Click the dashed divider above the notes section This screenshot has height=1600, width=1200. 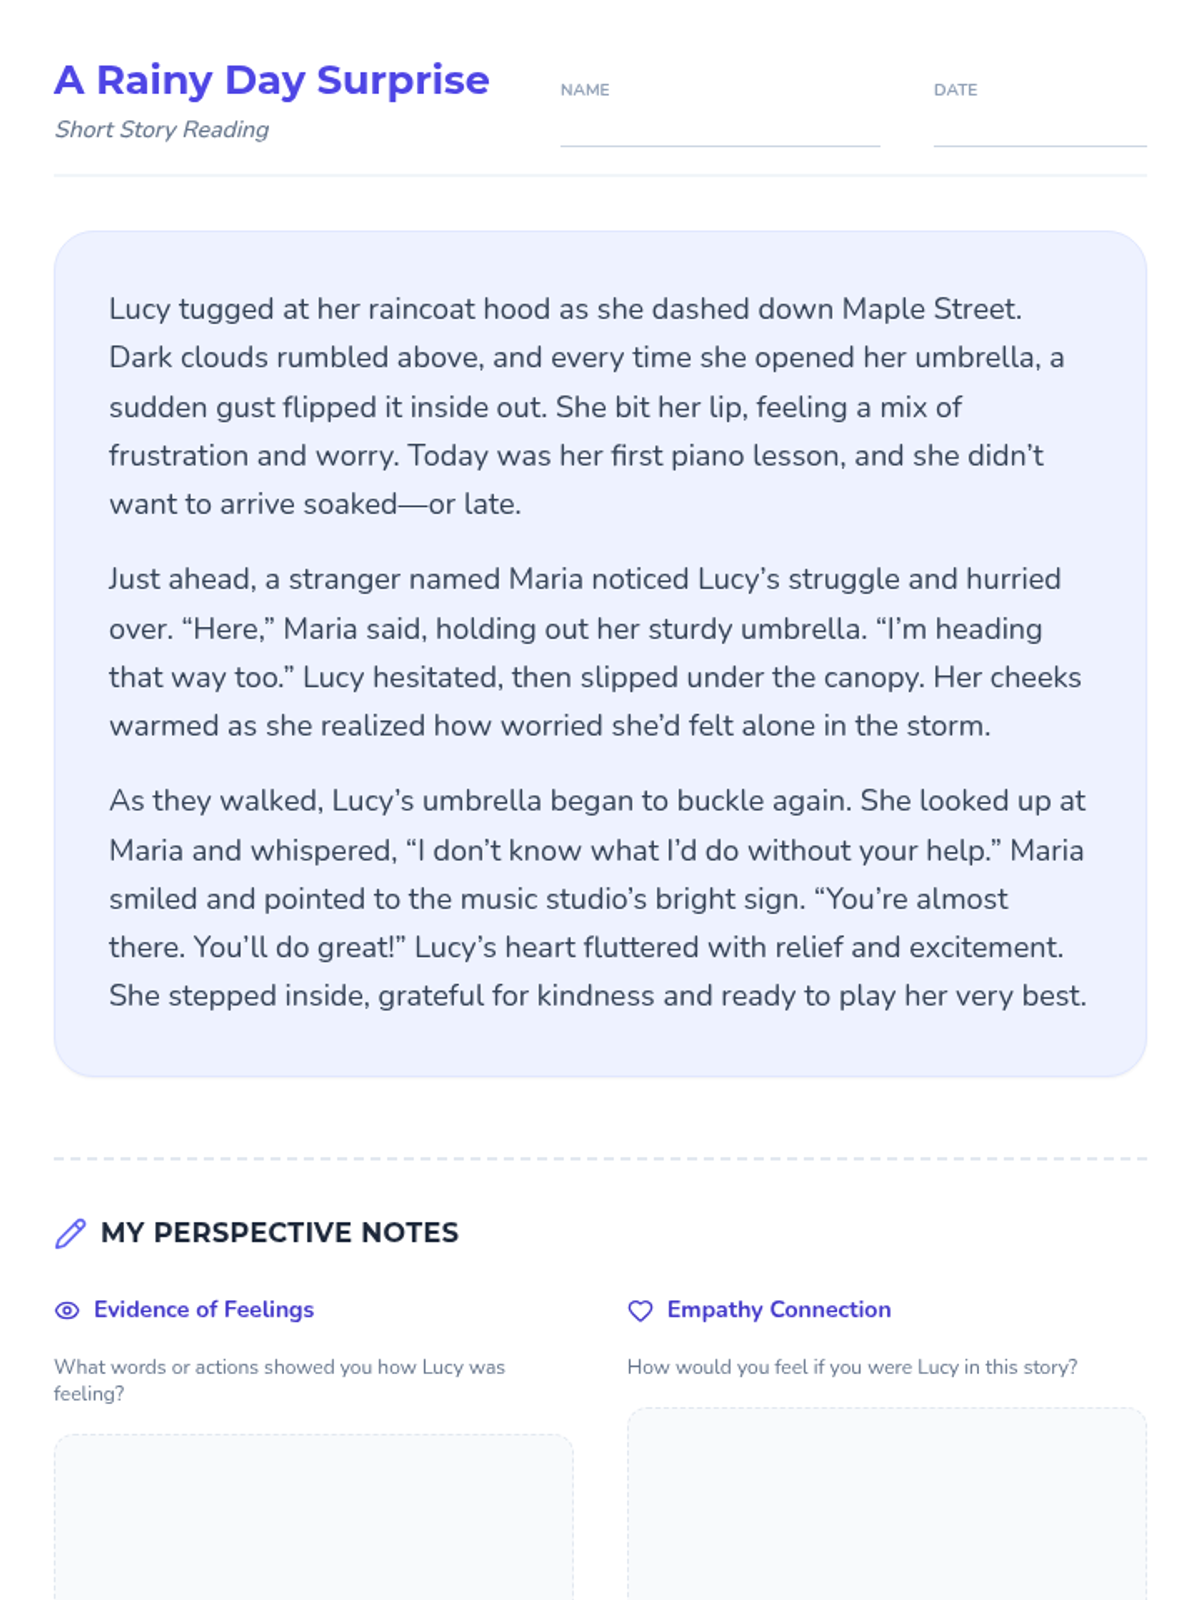(600, 1159)
